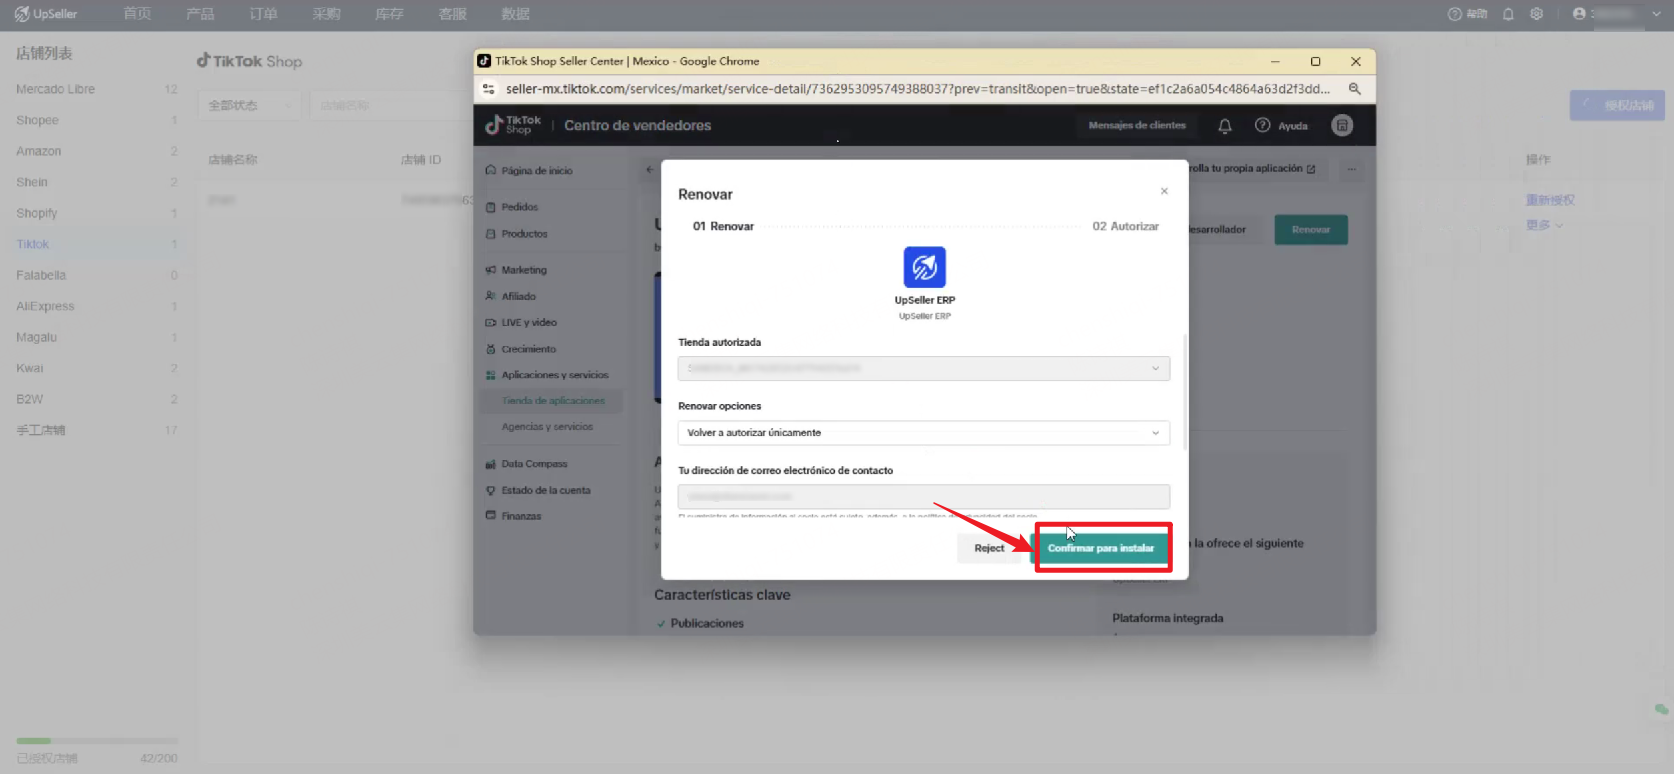The width and height of the screenshot is (1674, 774).
Task: Open the 订单 menu in UpSeller
Action: (x=263, y=14)
